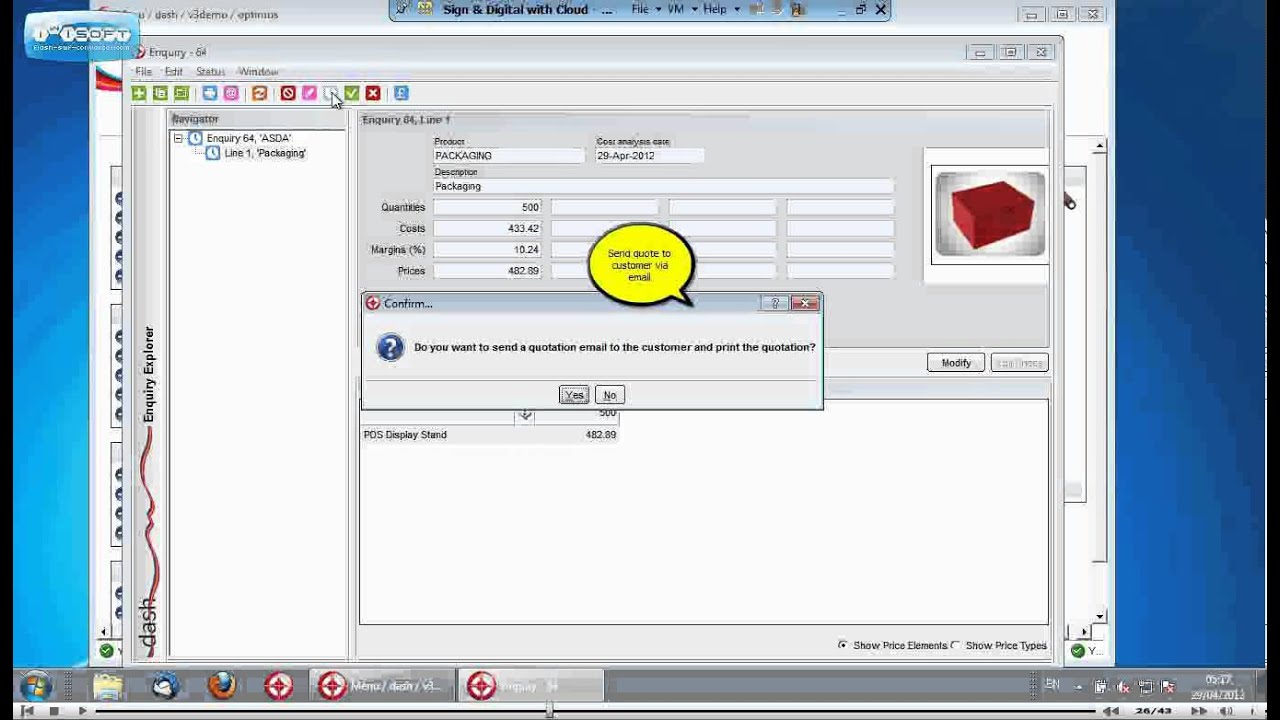Click the rewind video control

click(1111, 711)
